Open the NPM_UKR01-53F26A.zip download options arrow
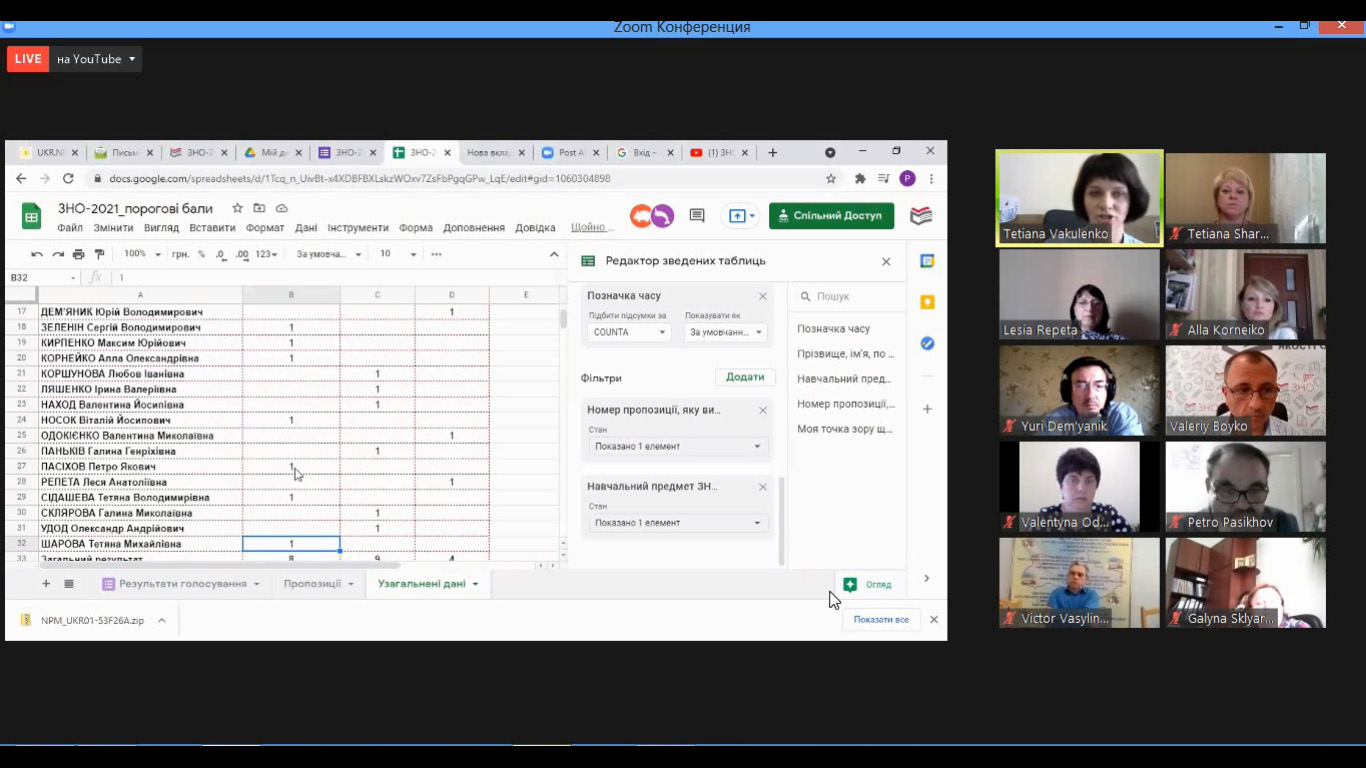The image size is (1366, 768). click(x=161, y=620)
